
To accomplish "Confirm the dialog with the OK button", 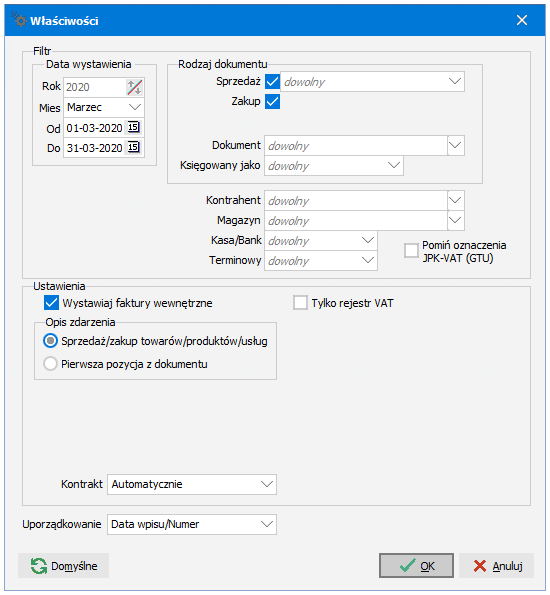I will pos(416,566).
